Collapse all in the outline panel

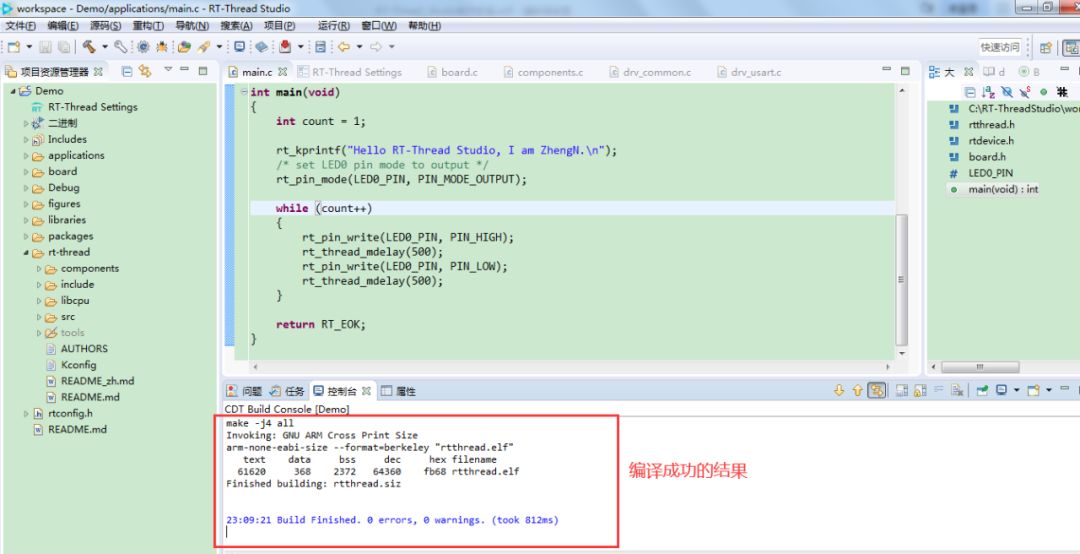point(970,92)
